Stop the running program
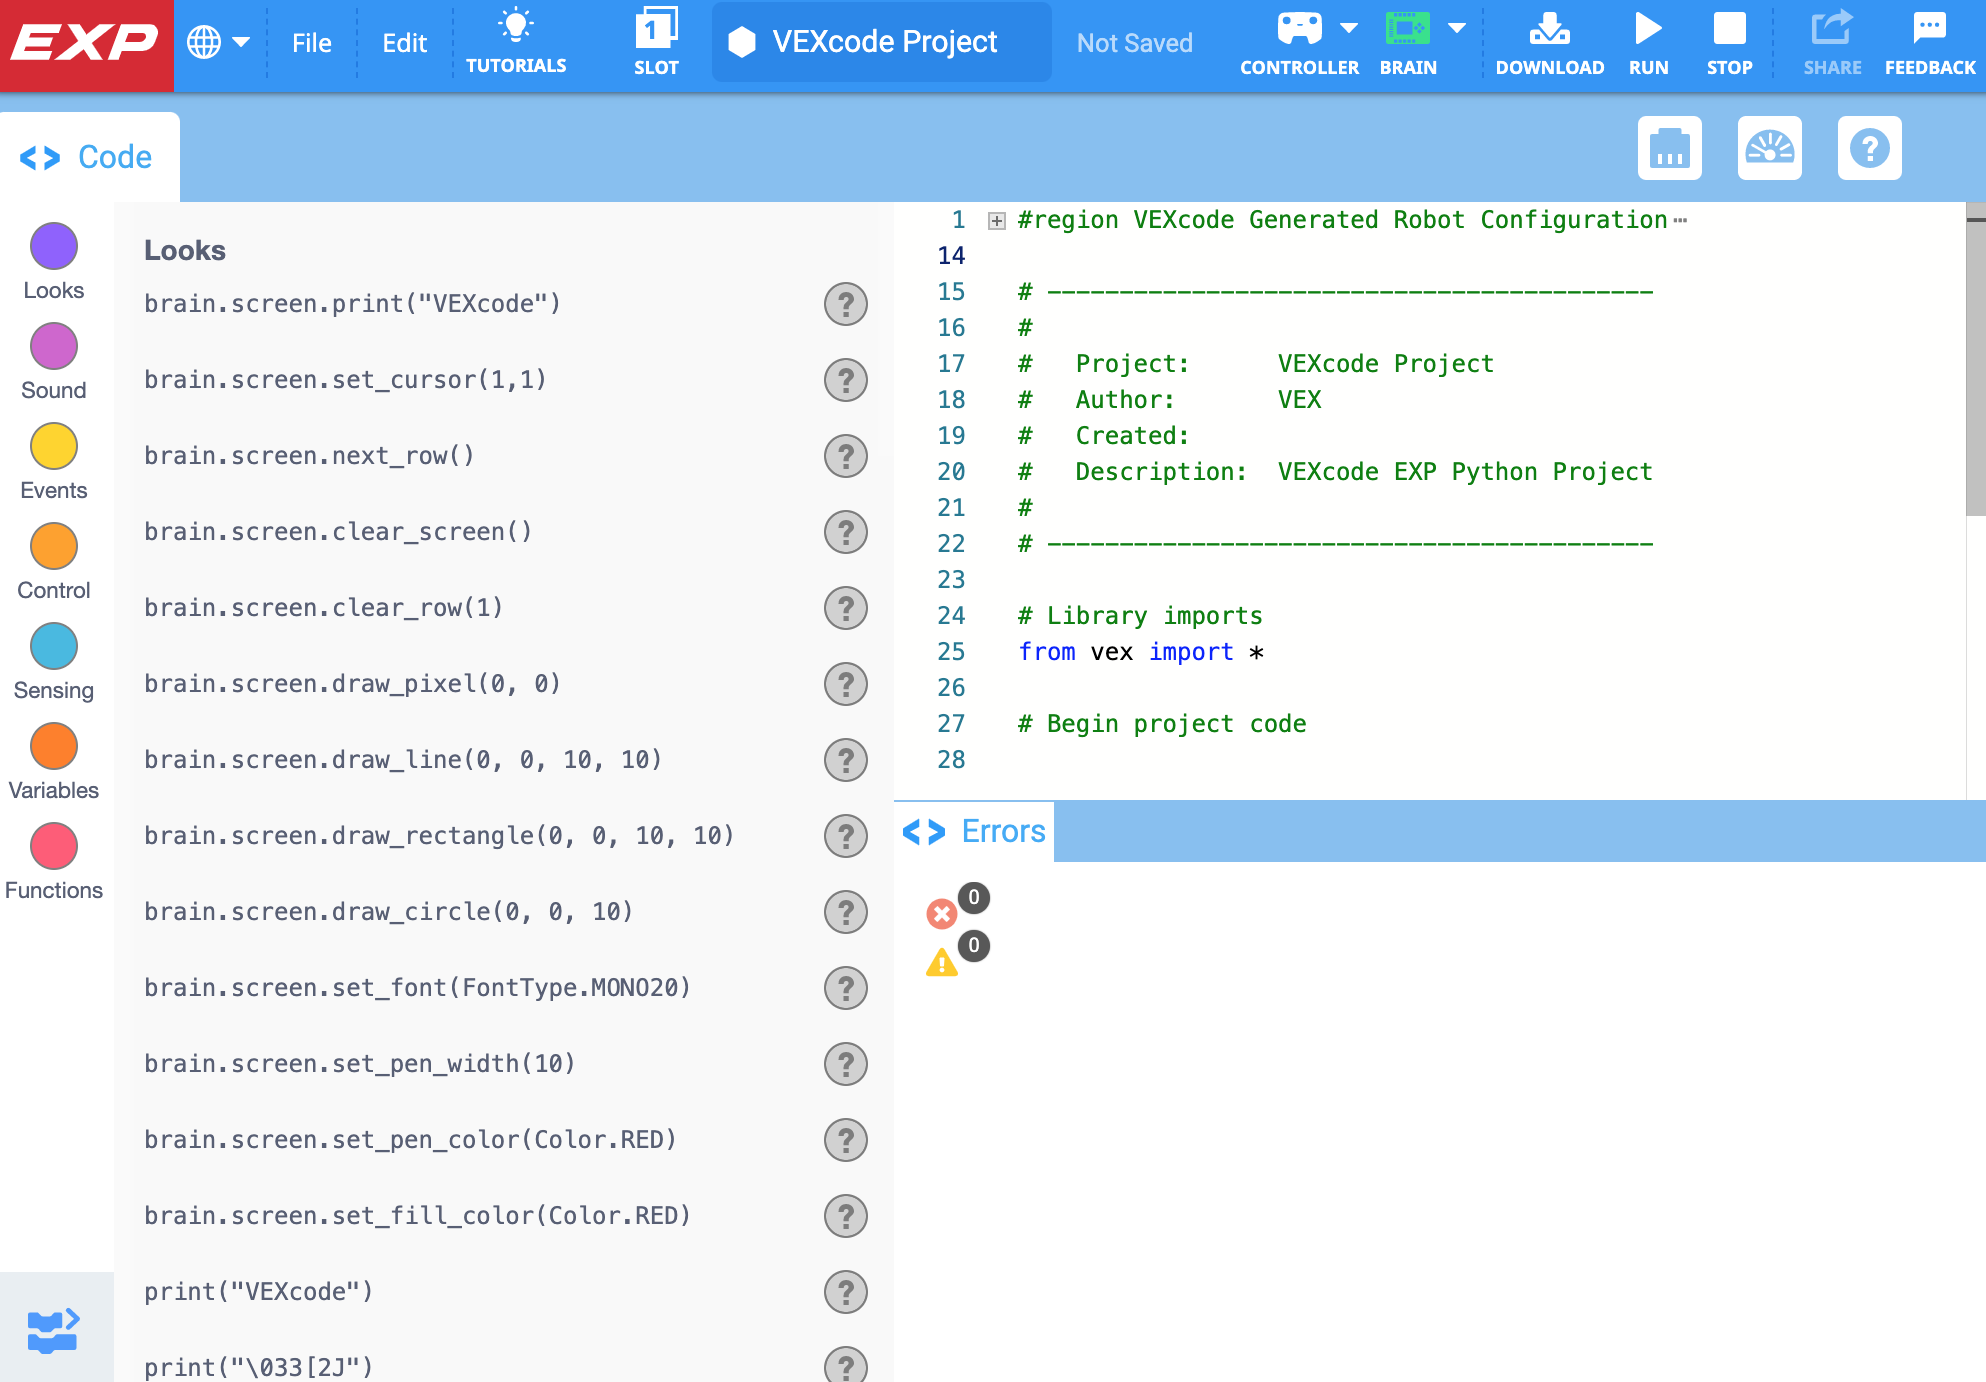 pos(1729,42)
